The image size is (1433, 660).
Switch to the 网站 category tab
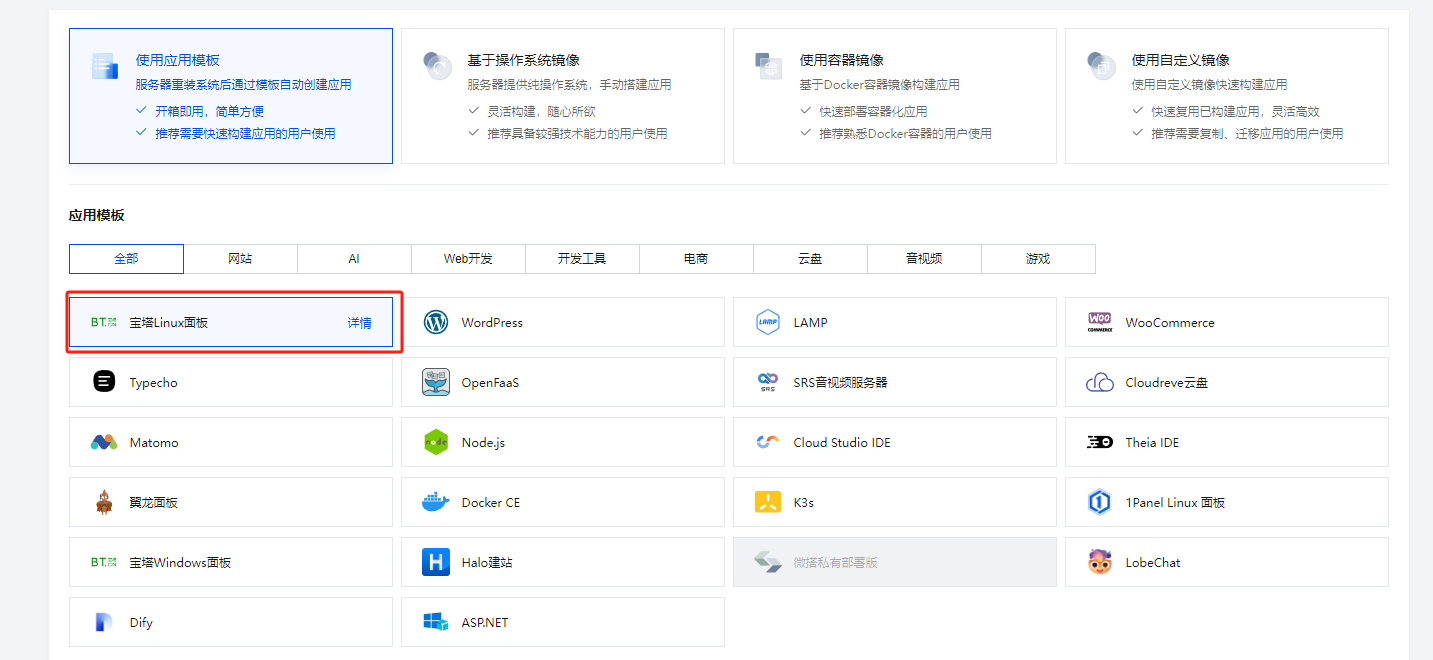coord(240,258)
